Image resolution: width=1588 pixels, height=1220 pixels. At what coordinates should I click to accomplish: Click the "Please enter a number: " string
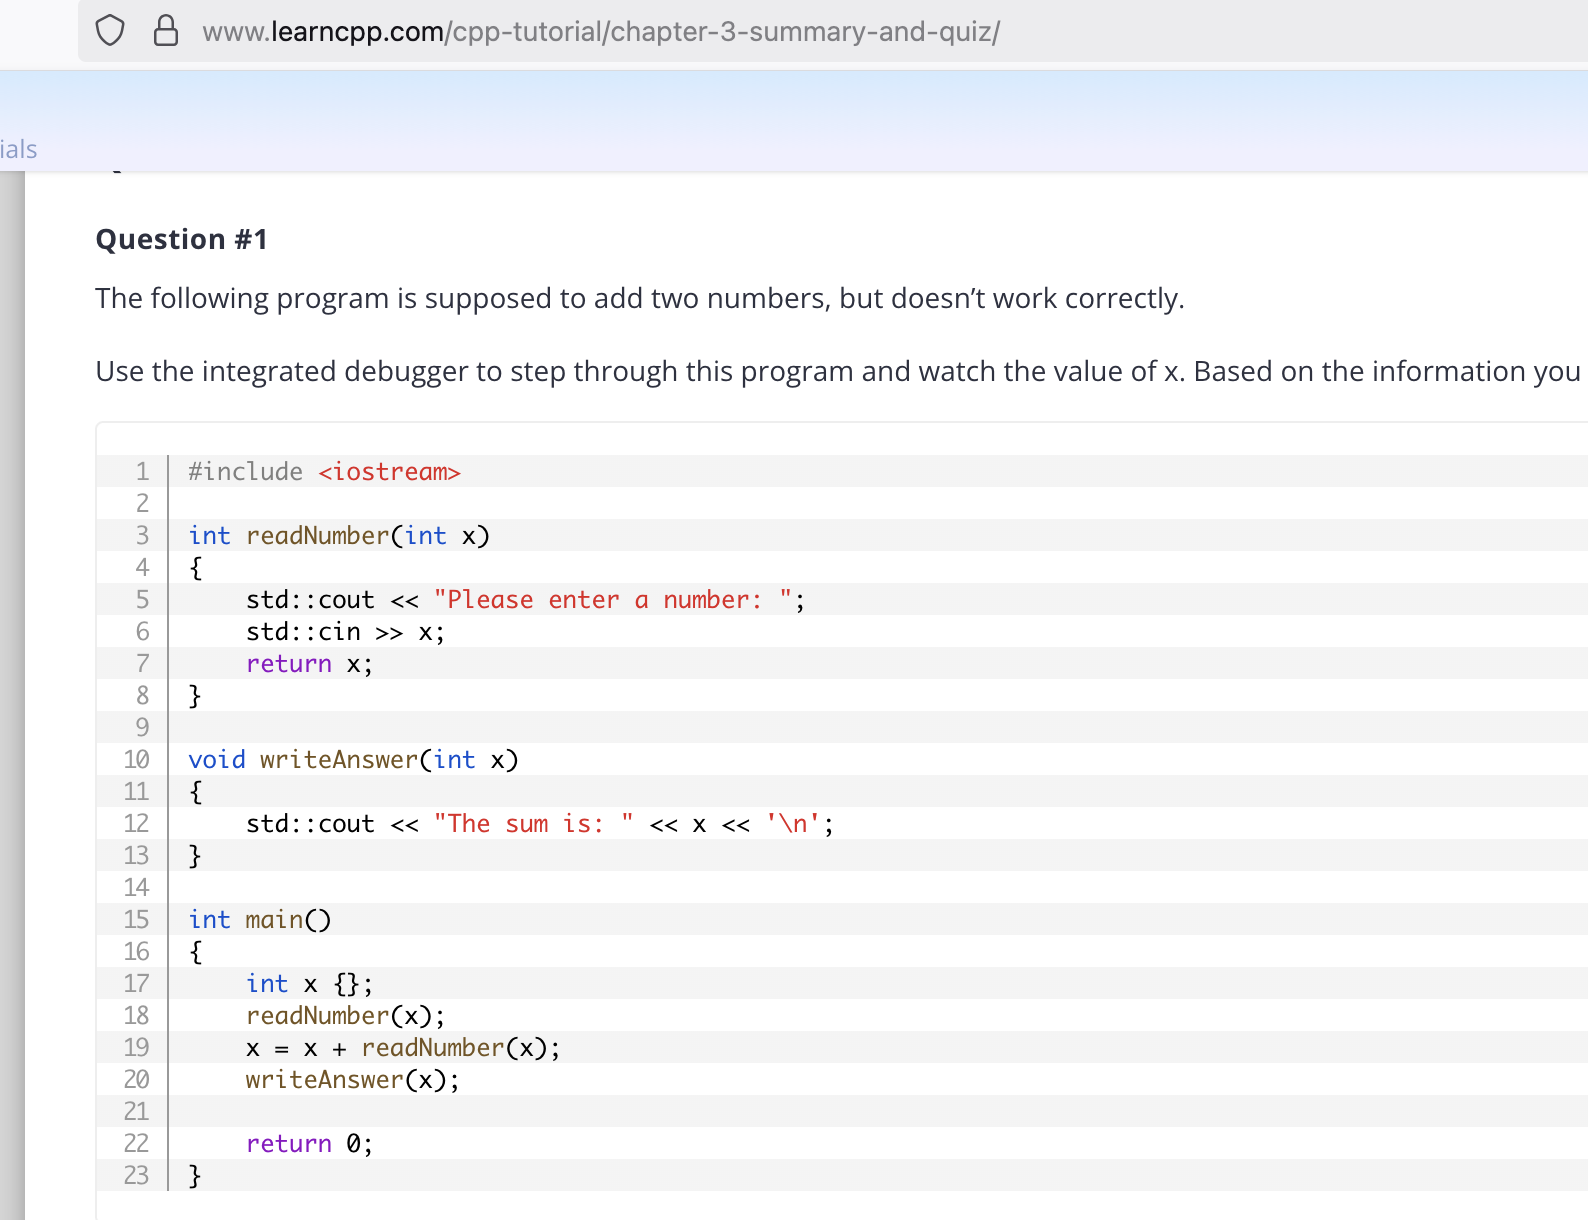(613, 600)
